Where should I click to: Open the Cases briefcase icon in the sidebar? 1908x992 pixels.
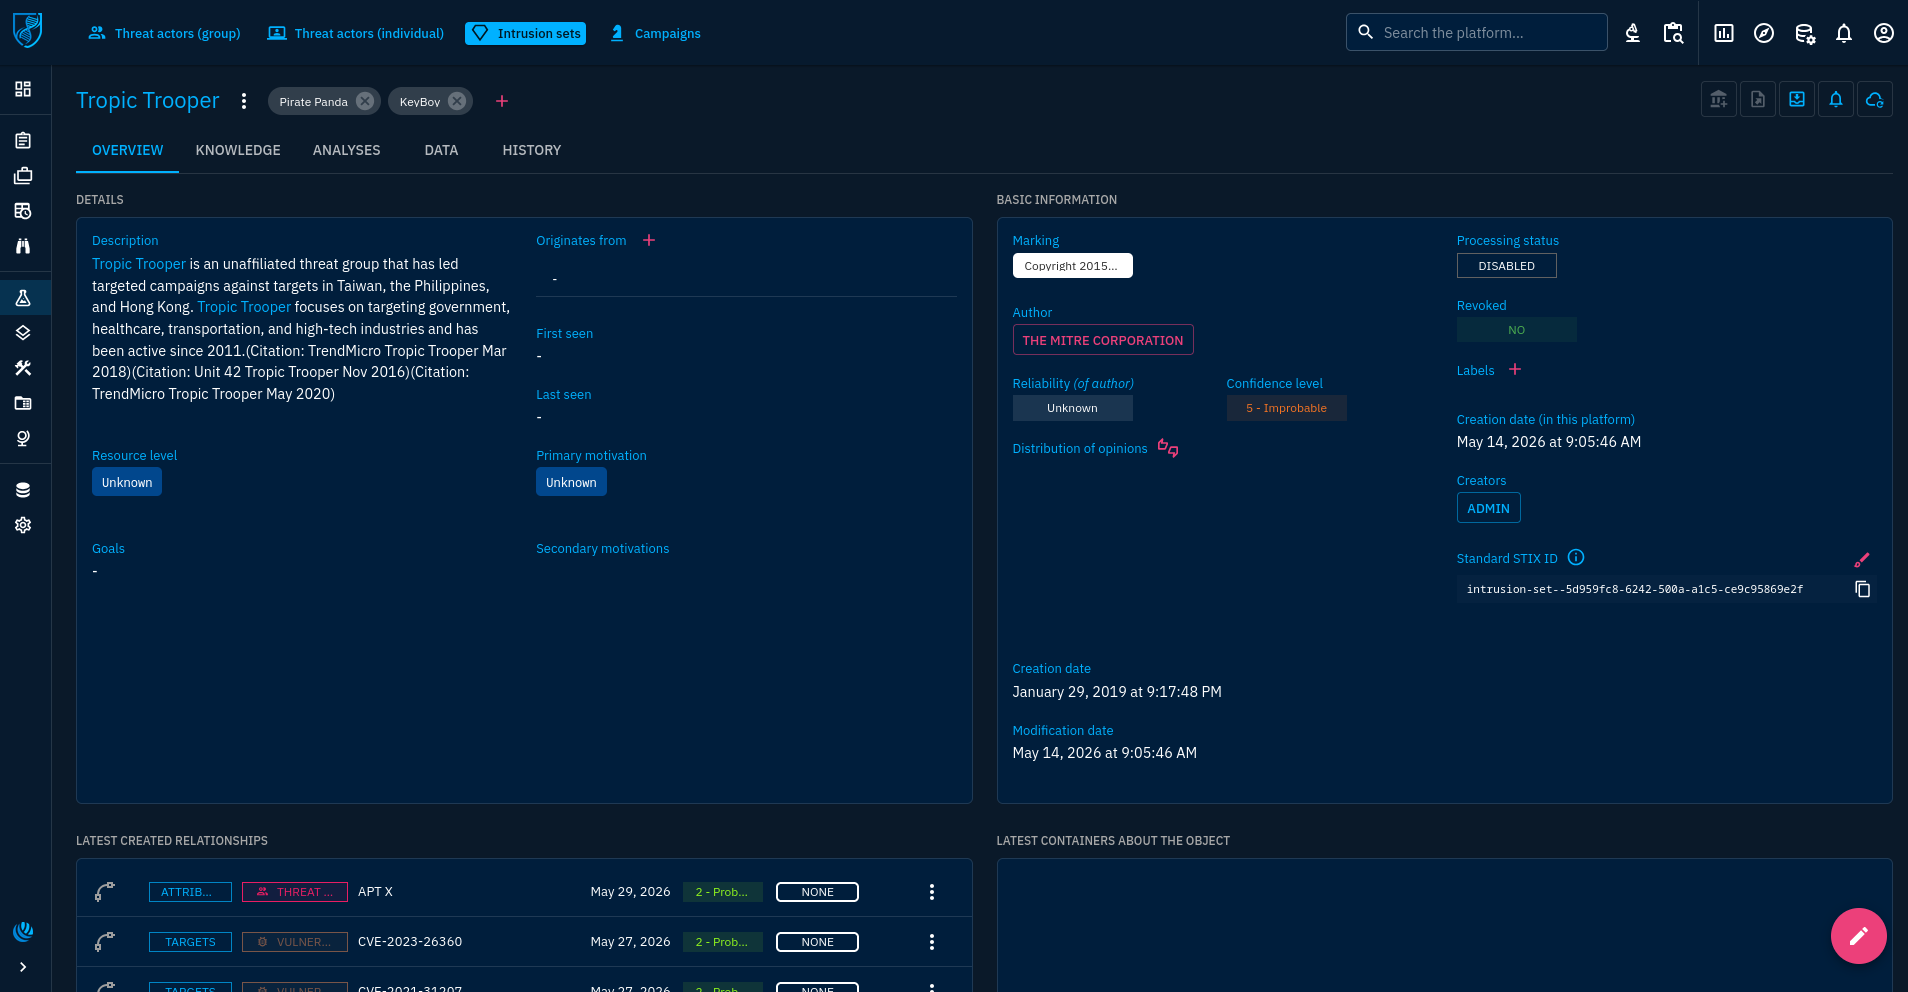(23, 176)
